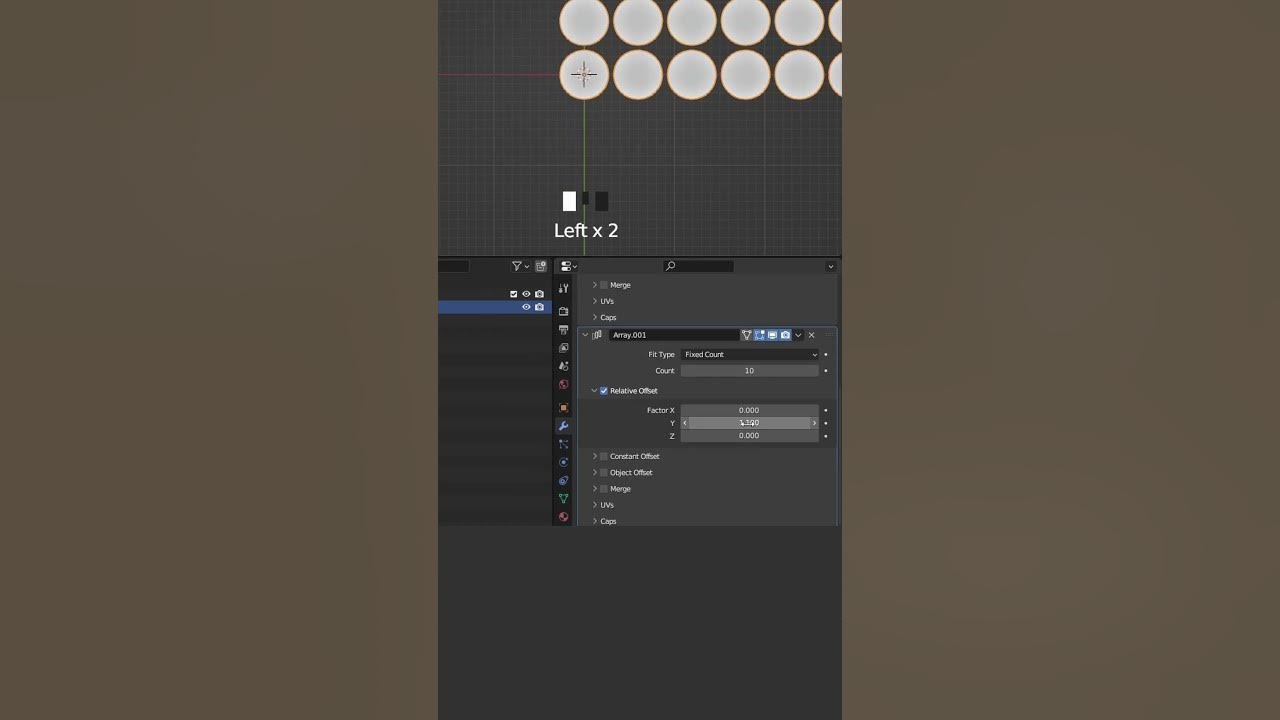Open the Particles properties tab
The width and height of the screenshot is (1280, 720).
point(564,444)
